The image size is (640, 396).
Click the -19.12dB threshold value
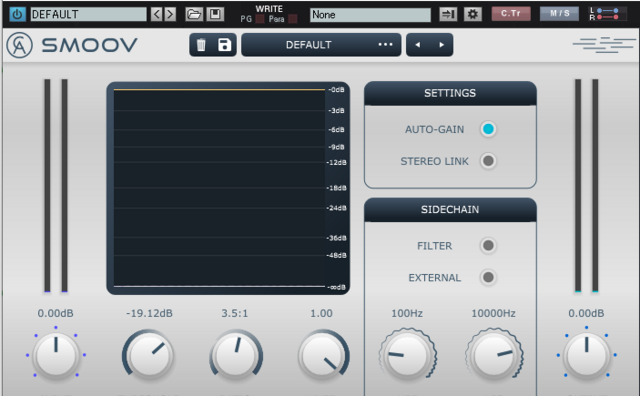click(x=149, y=313)
